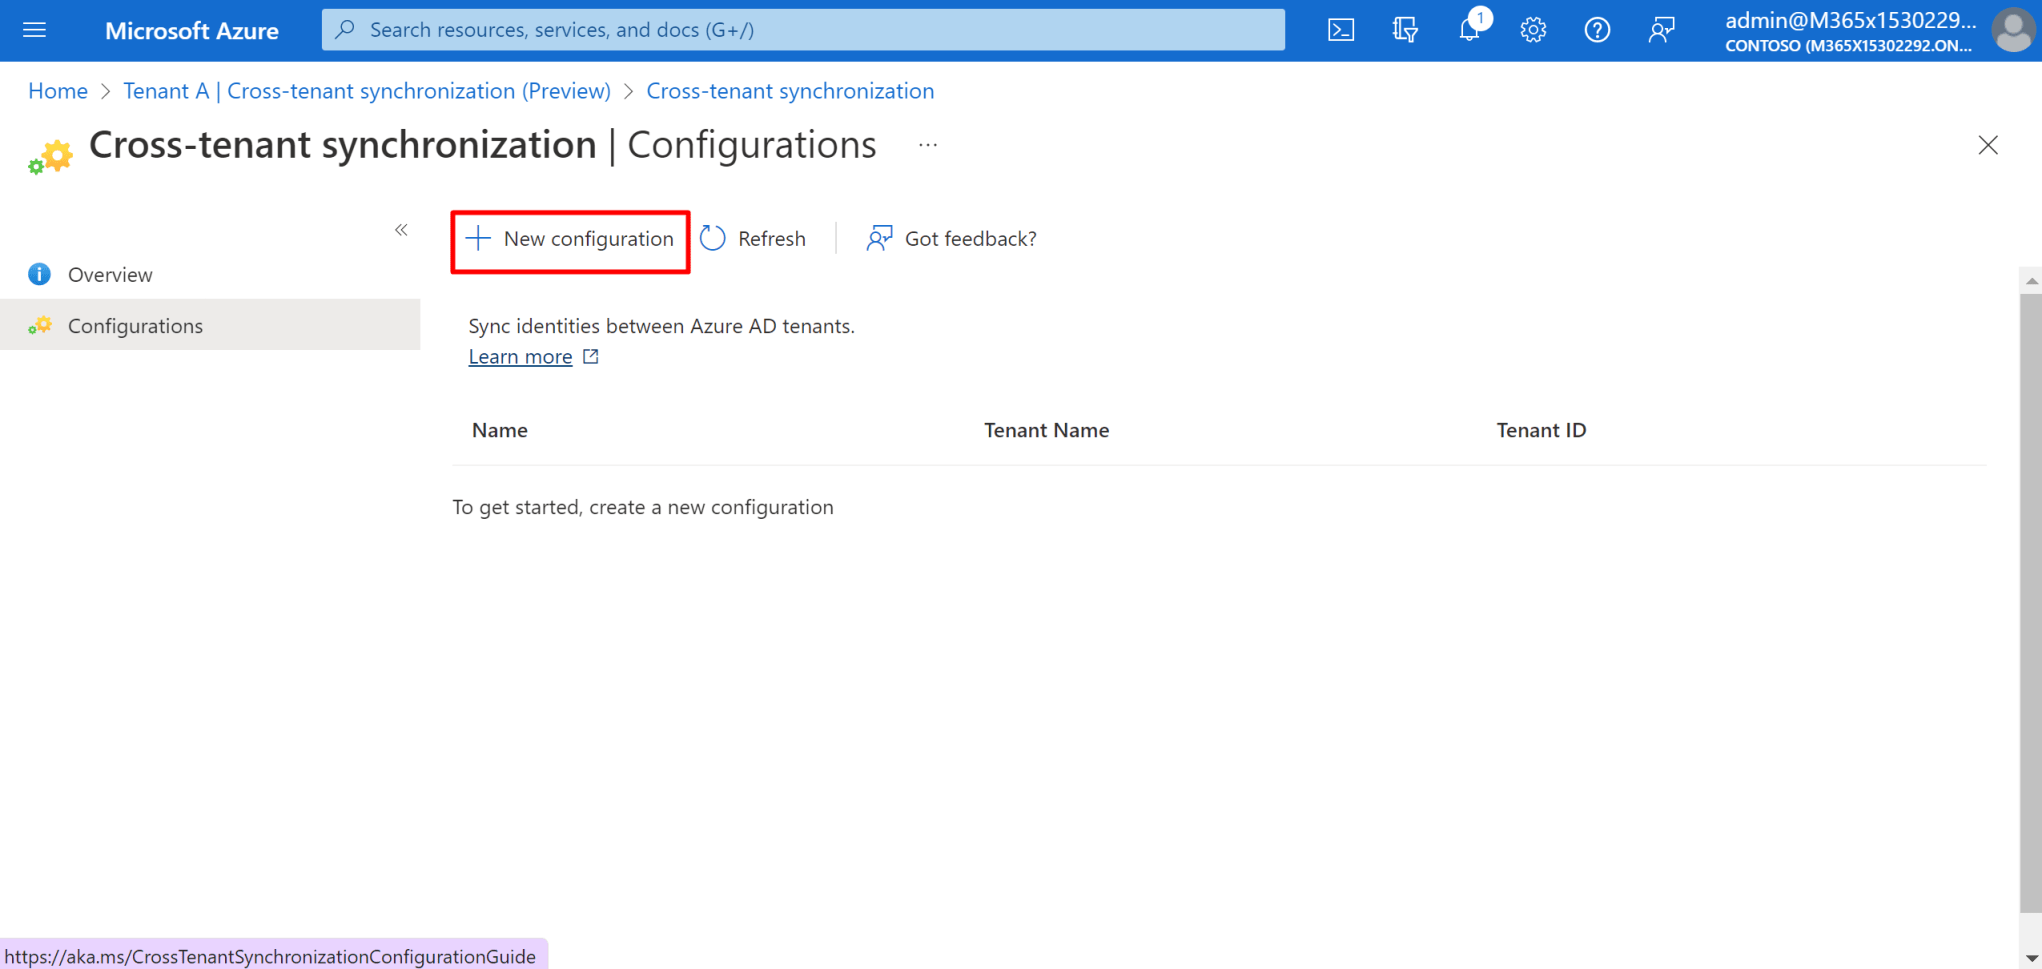Select Configurations in the sidebar

(x=135, y=325)
